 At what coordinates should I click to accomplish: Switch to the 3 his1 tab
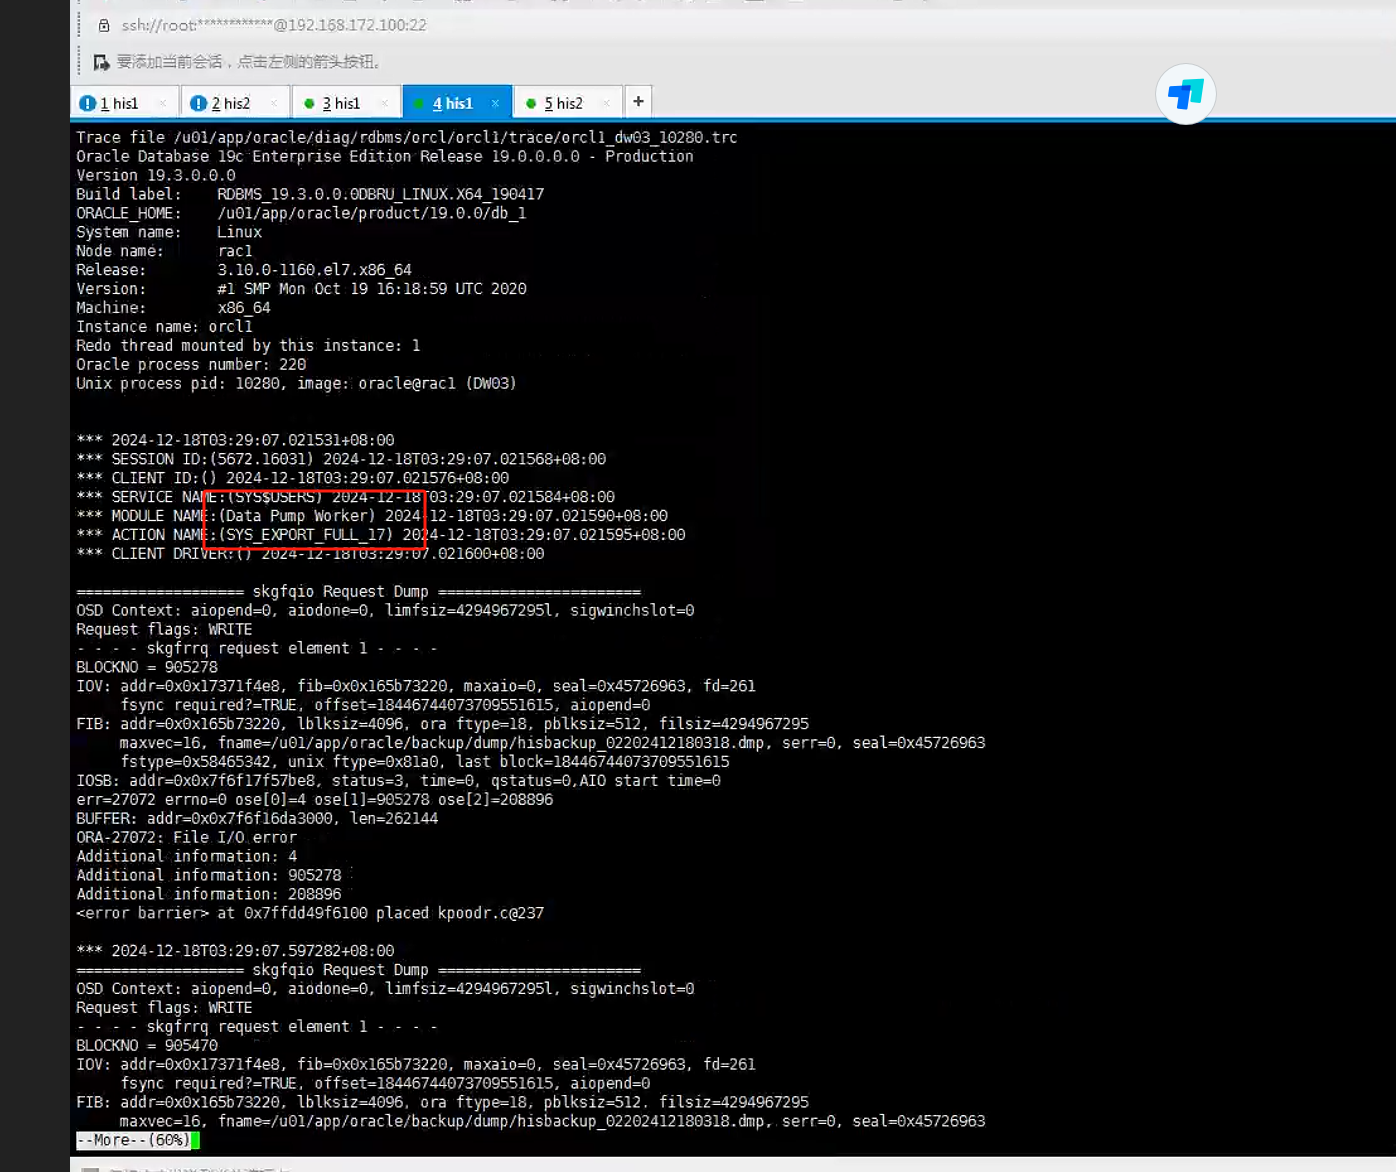tap(347, 102)
